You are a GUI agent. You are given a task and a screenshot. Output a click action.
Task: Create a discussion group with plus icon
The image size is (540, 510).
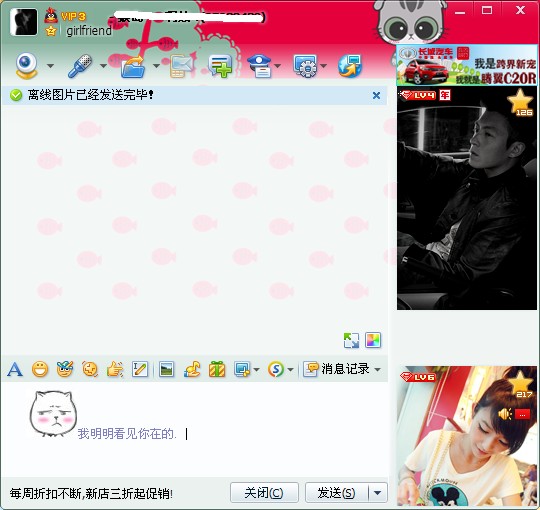click(x=220, y=66)
